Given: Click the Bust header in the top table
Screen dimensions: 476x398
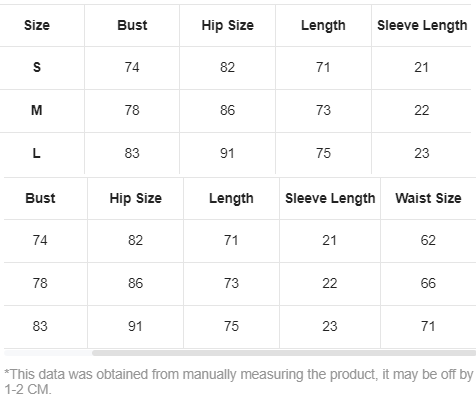Looking at the screenshot, I should (132, 25).
